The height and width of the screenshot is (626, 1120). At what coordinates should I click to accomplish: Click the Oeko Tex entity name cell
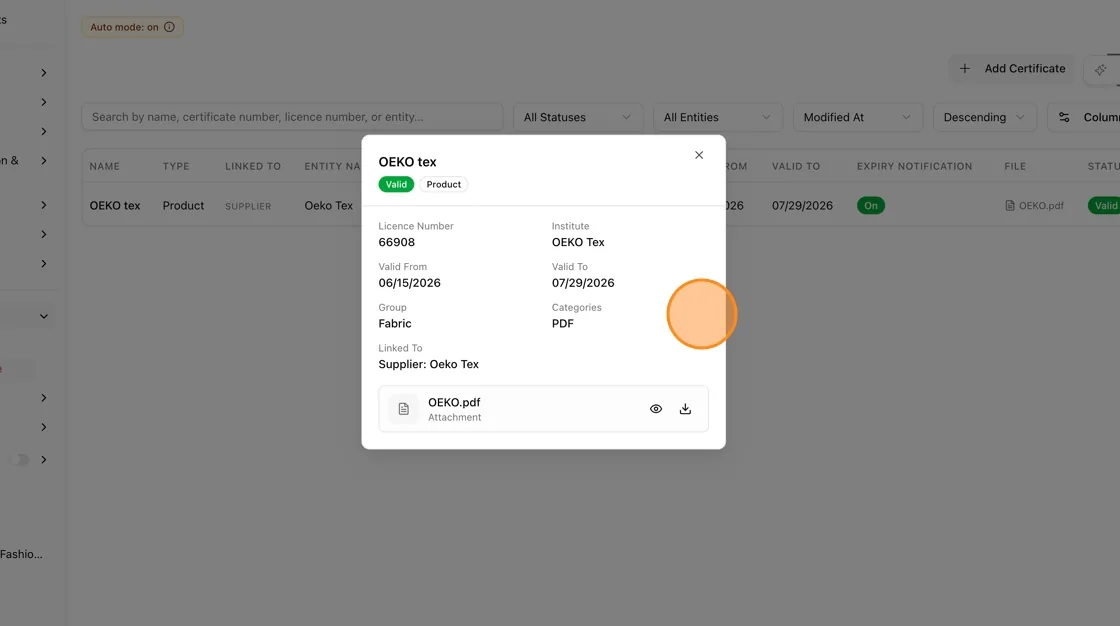pos(329,206)
